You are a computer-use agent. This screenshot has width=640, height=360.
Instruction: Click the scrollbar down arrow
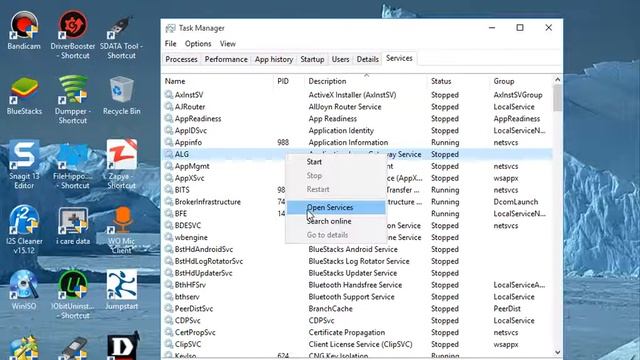[558, 352]
